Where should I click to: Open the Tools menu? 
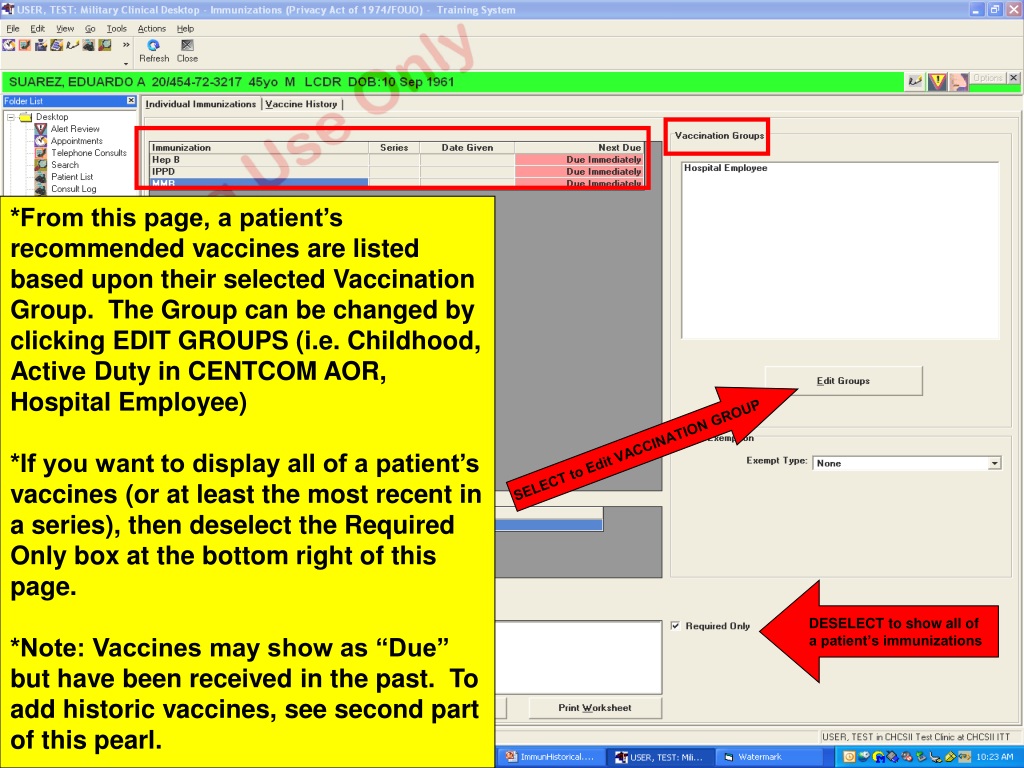tap(117, 29)
